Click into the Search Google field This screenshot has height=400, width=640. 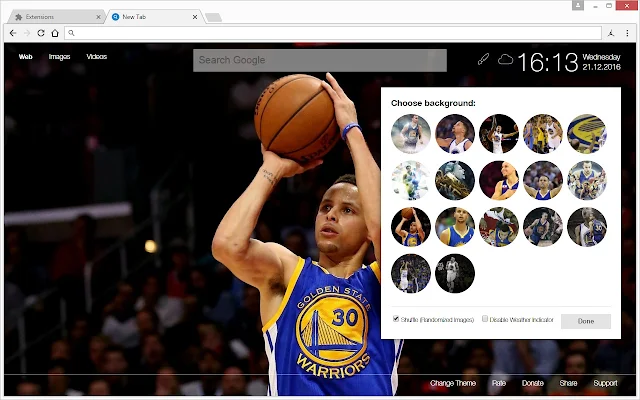[x=320, y=60]
